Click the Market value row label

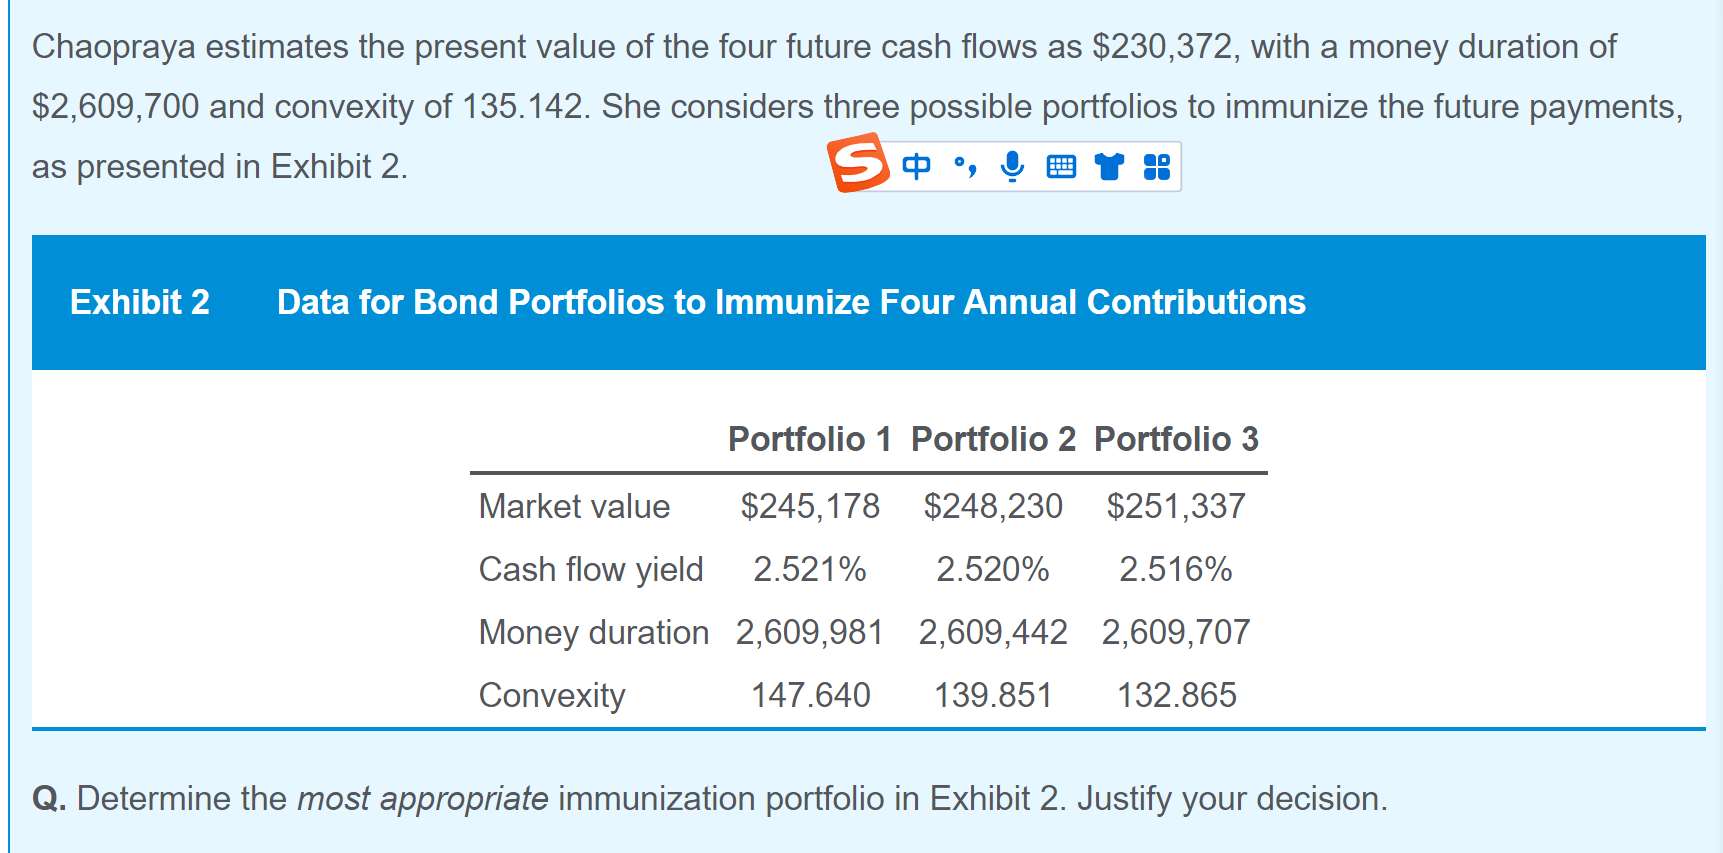pyautogui.click(x=574, y=506)
